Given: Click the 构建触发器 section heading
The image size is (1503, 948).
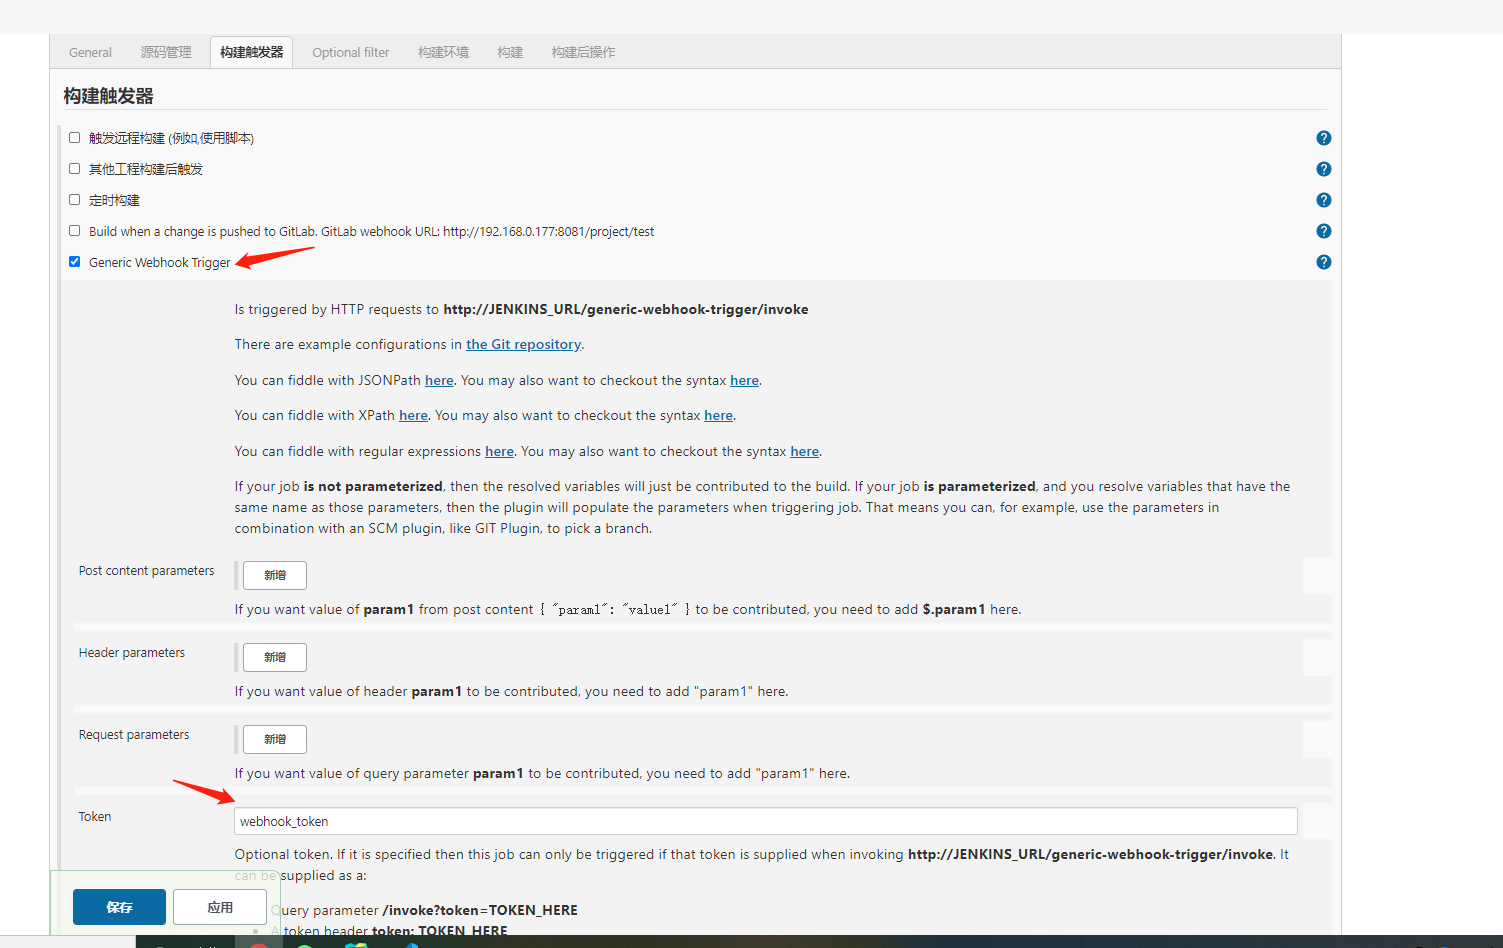Looking at the screenshot, I should 108,96.
